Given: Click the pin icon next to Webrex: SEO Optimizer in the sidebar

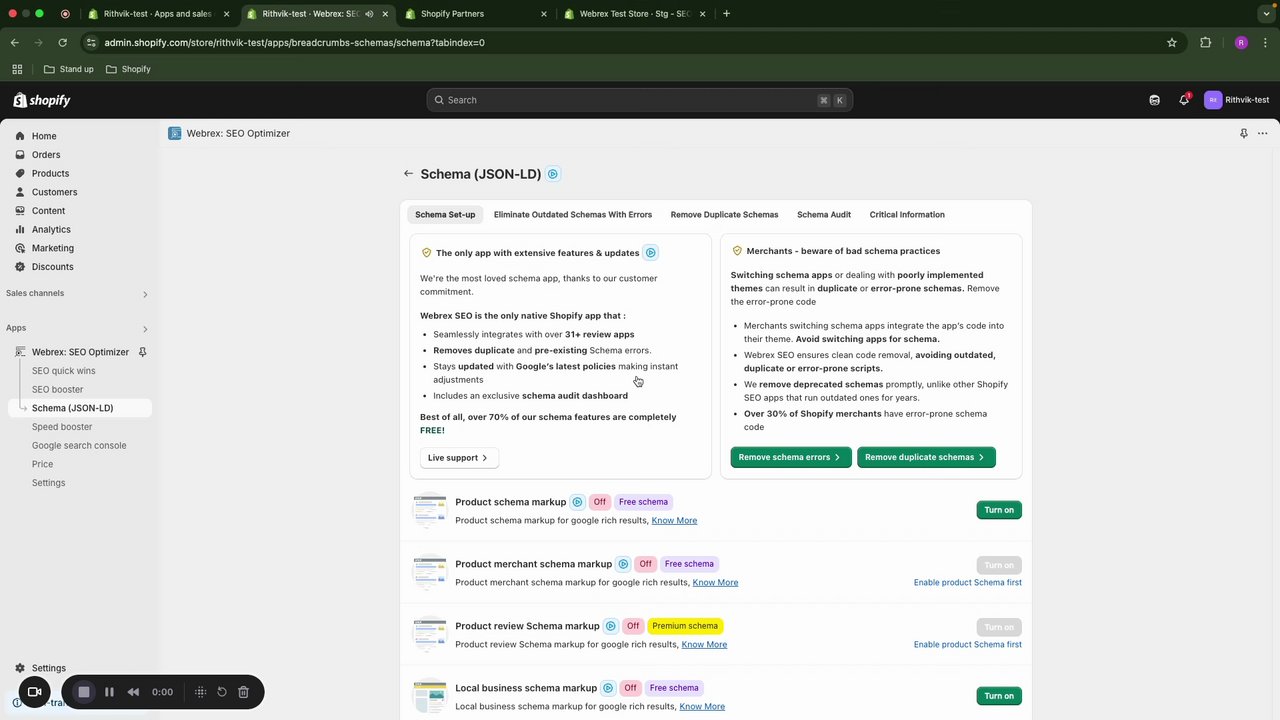Looking at the screenshot, I should coord(142,352).
